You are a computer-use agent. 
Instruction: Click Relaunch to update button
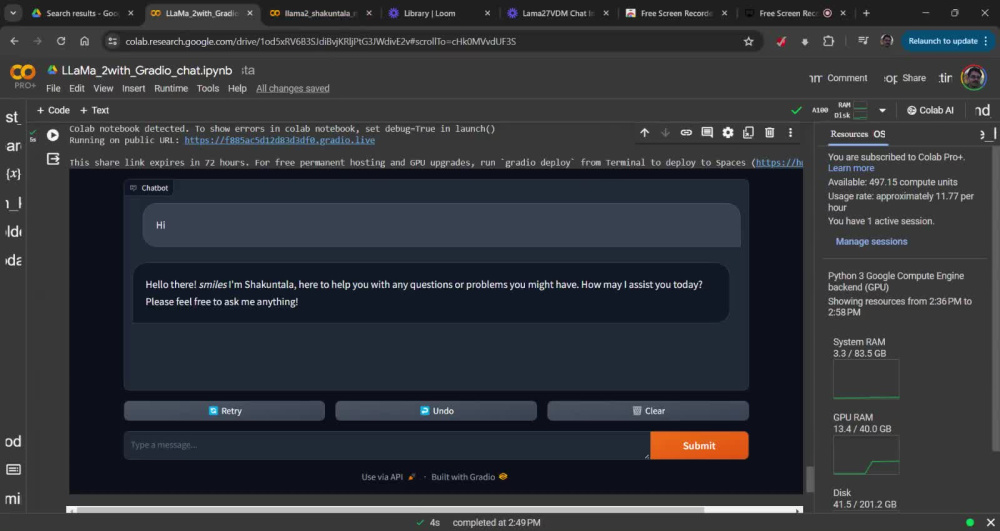click(948, 41)
